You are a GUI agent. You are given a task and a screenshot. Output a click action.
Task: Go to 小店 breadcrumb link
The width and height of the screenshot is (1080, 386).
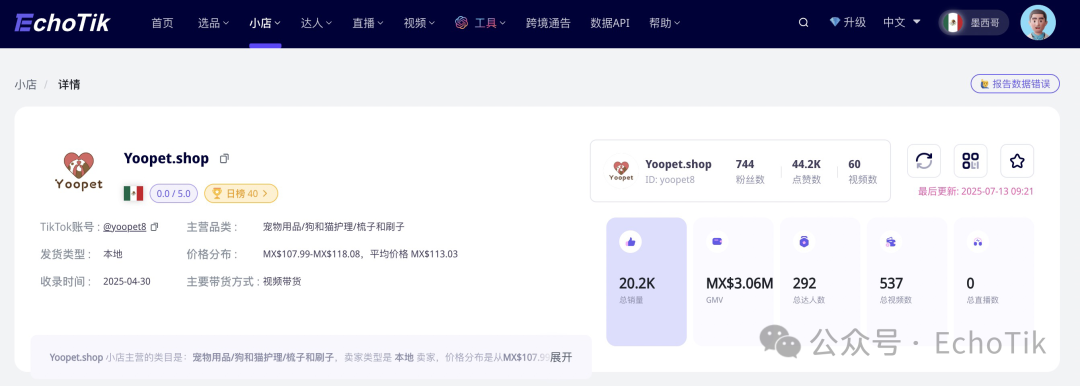25,85
